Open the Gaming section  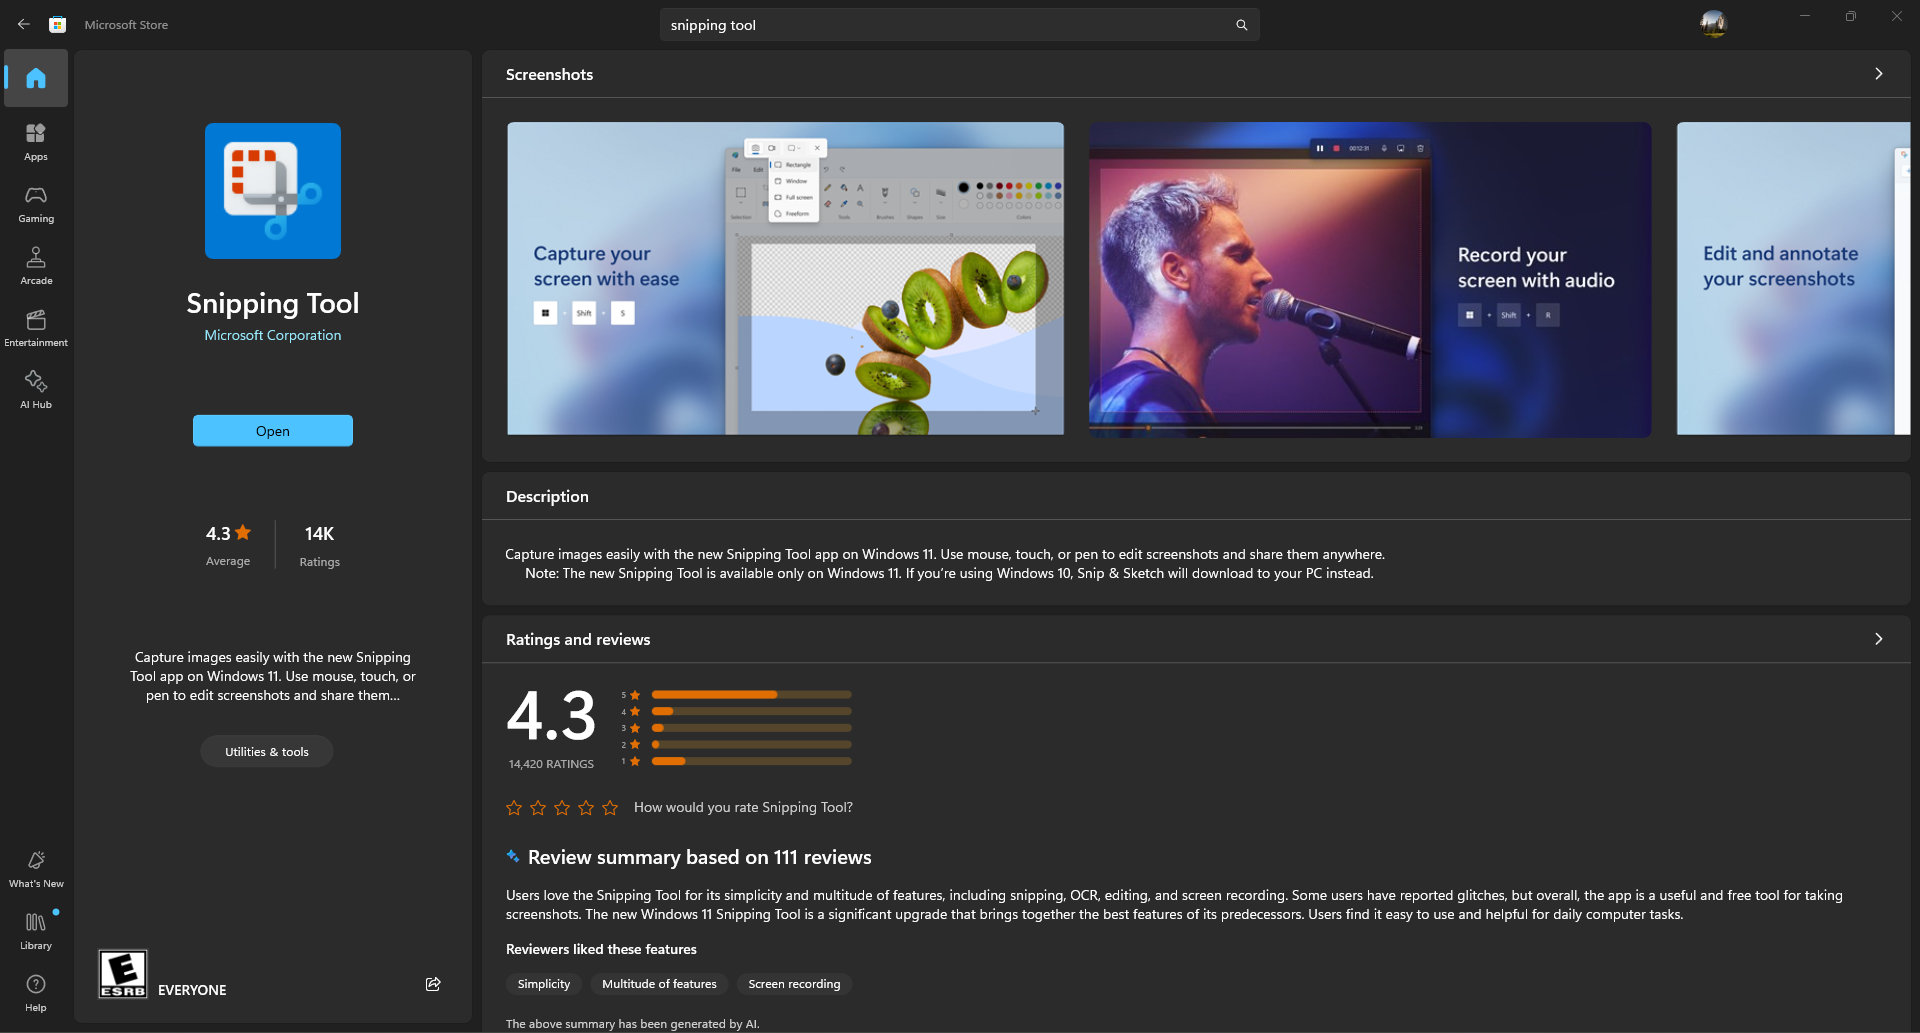pyautogui.click(x=36, y=203)
